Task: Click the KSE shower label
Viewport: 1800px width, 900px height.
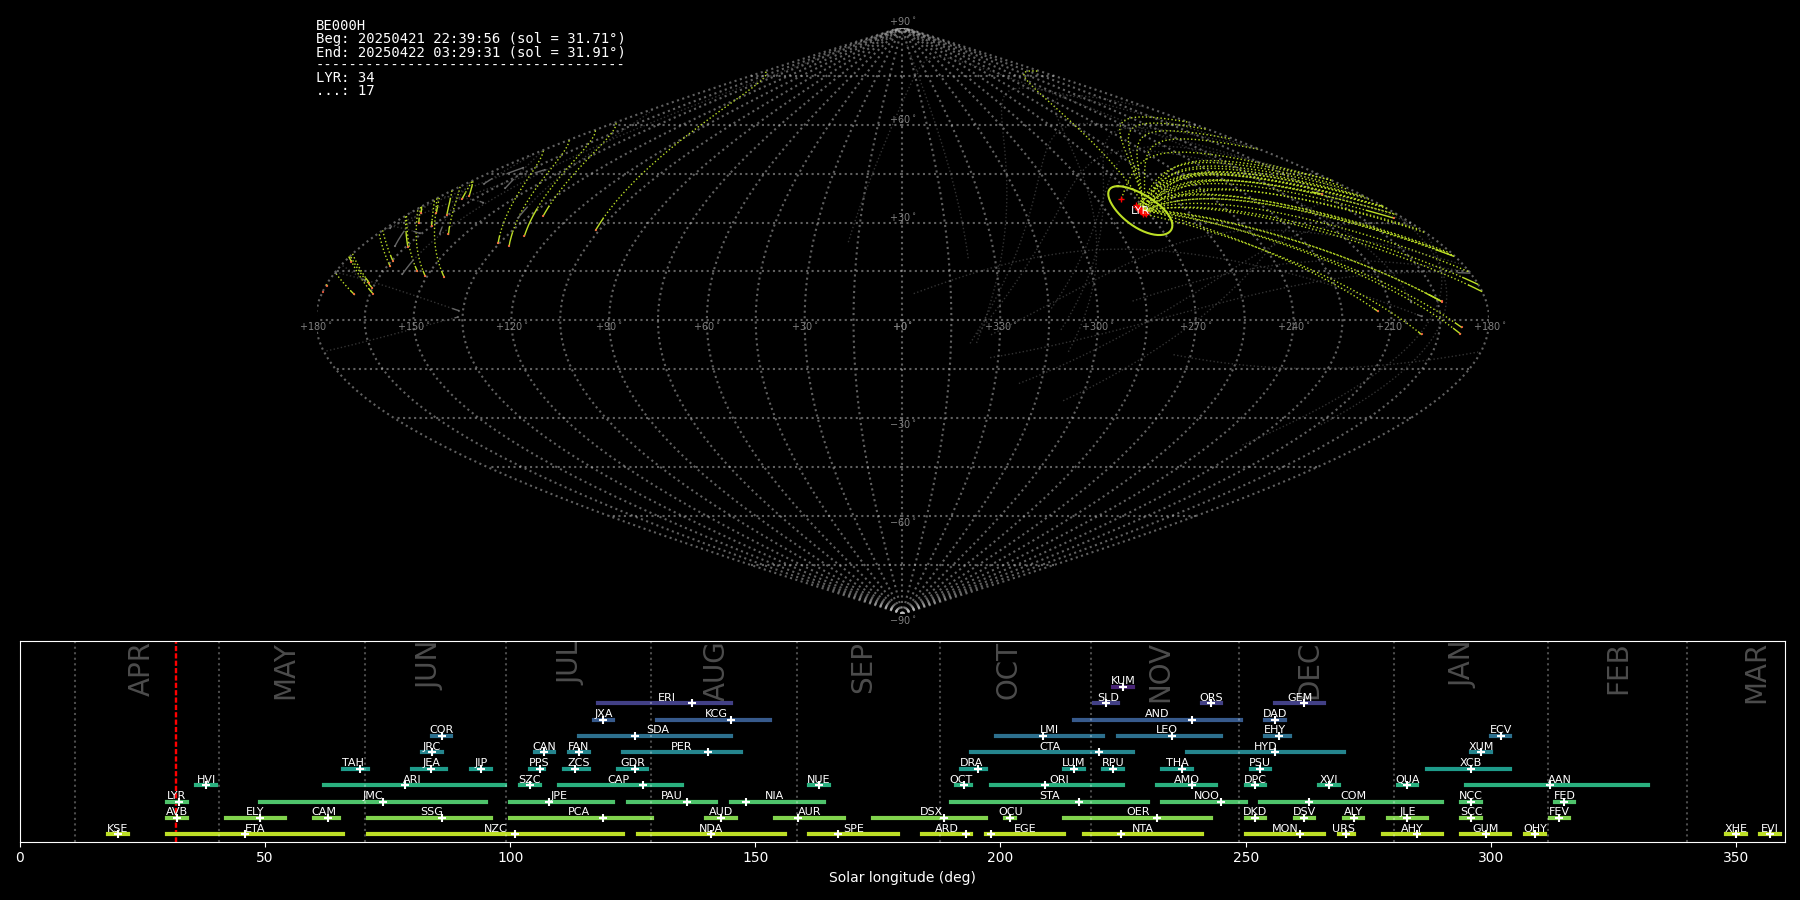Action: (117, 829)
